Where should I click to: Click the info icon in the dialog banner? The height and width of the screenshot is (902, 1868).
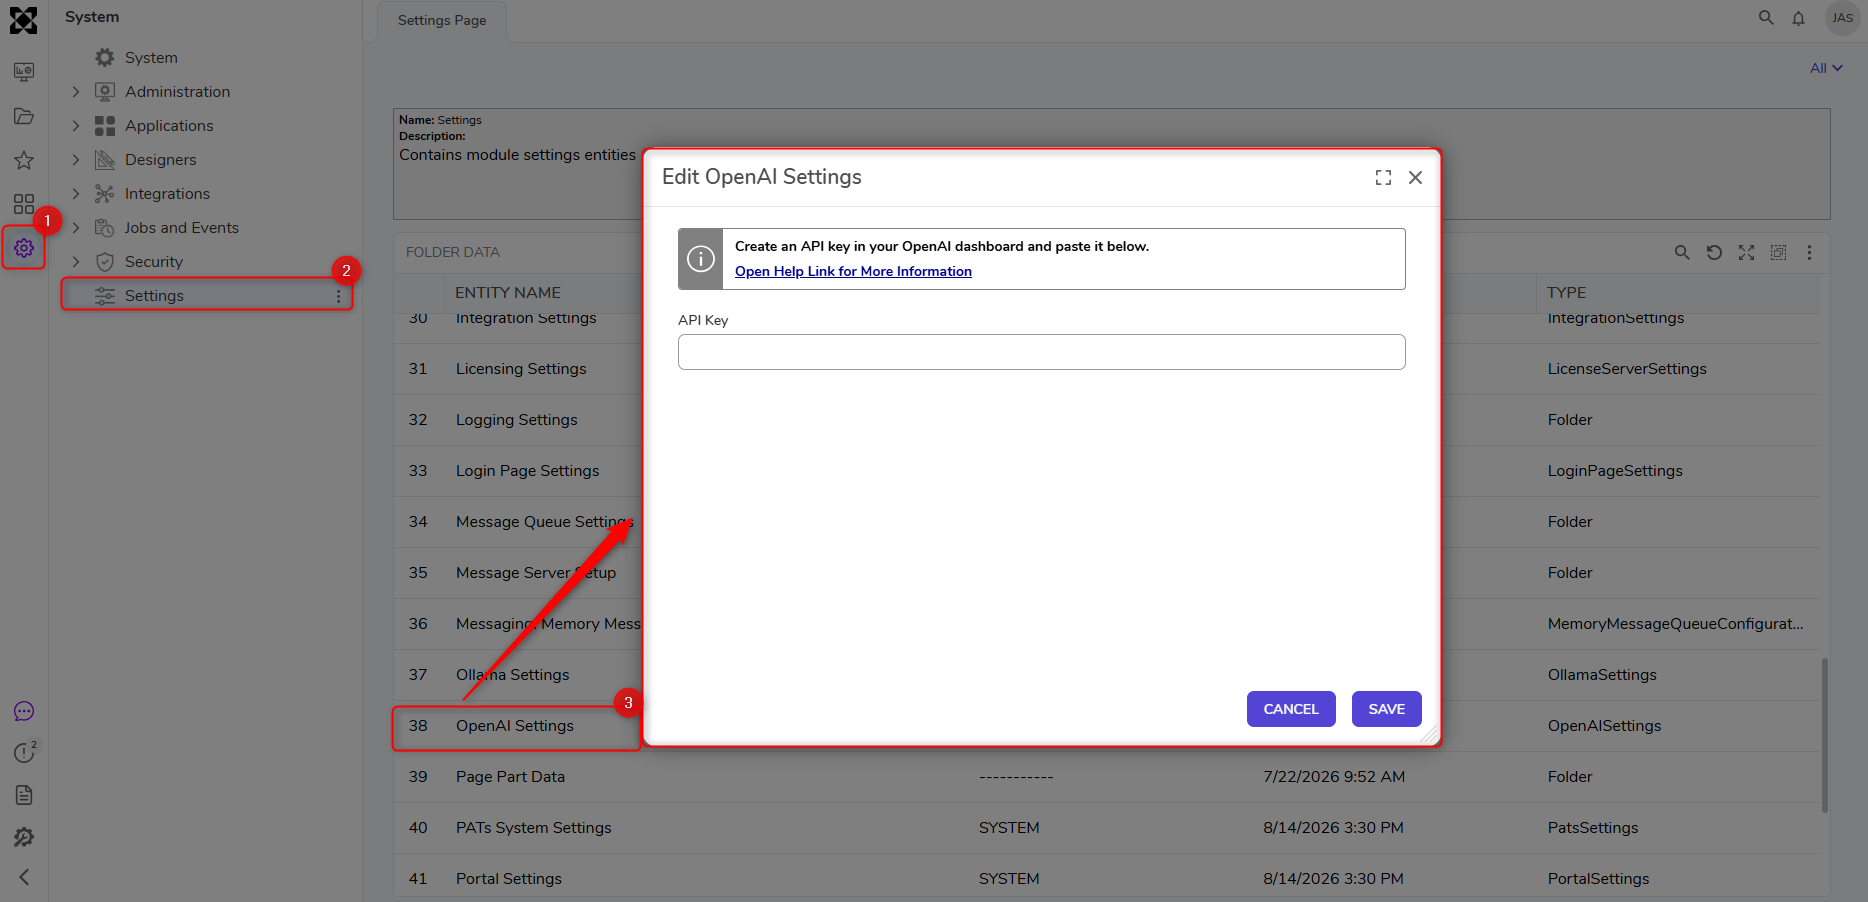[701, 259]
